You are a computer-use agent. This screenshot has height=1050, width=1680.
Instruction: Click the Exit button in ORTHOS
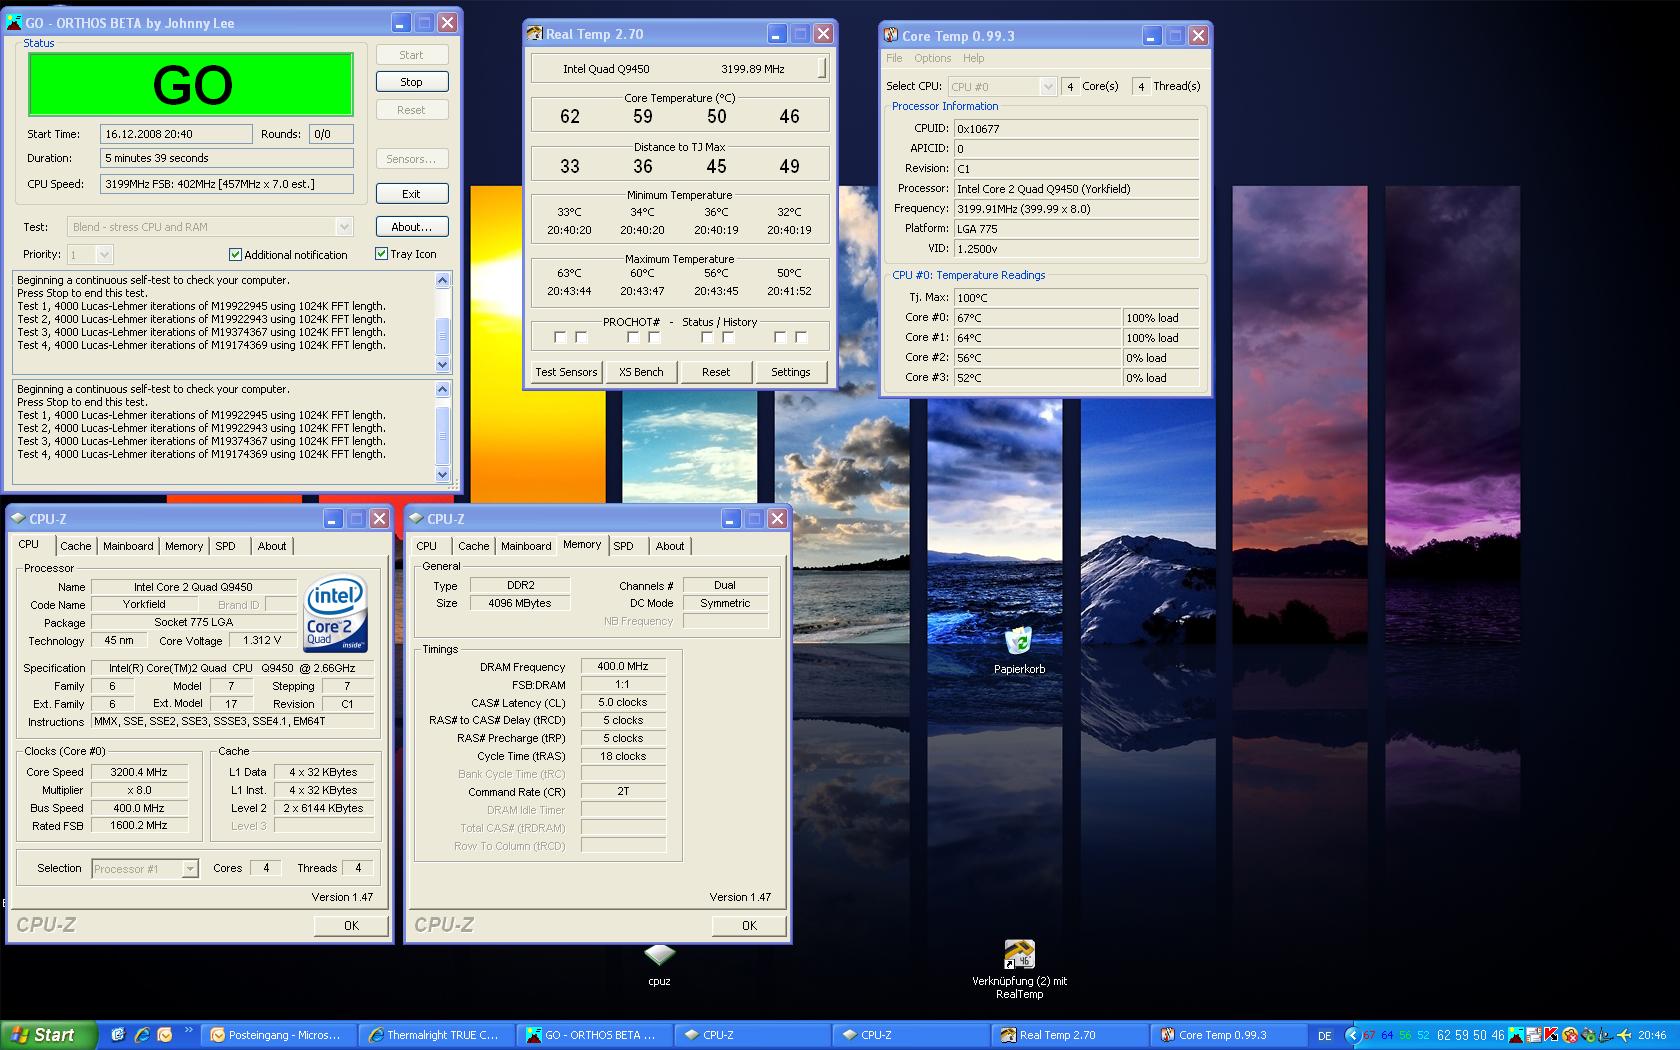(412, 194)
